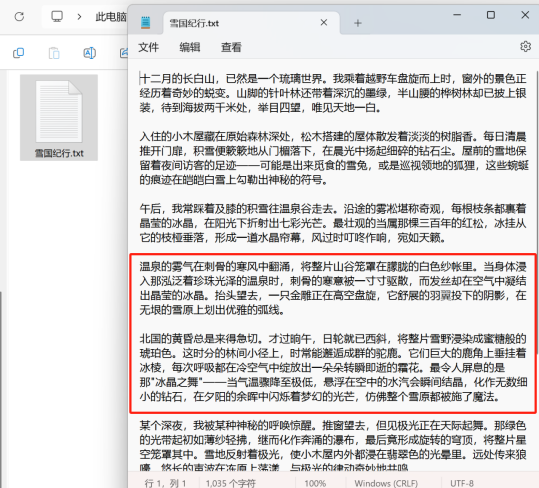Viewport: 539px width, 488px height.
Task: Click the This PC monitor icon in File Explorer
Action: click(x=57, y=16)
